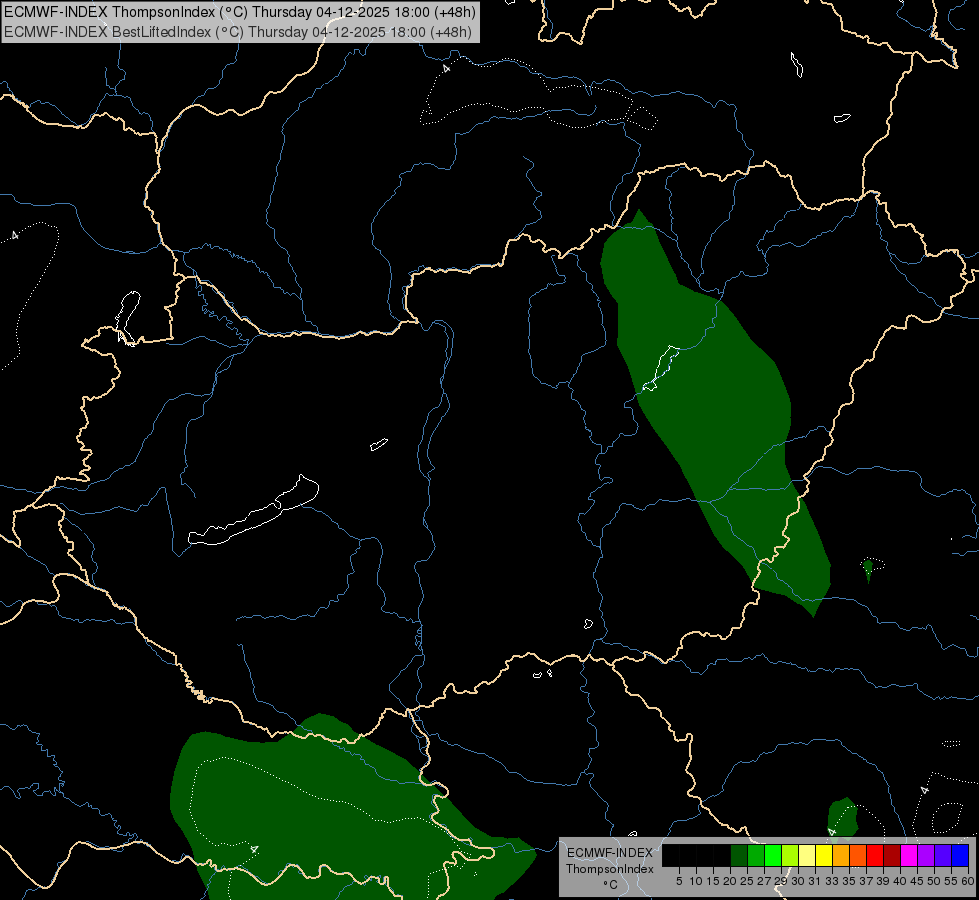Click the legend tick value '20'
The image size is (979, 900).
[730, 881]
